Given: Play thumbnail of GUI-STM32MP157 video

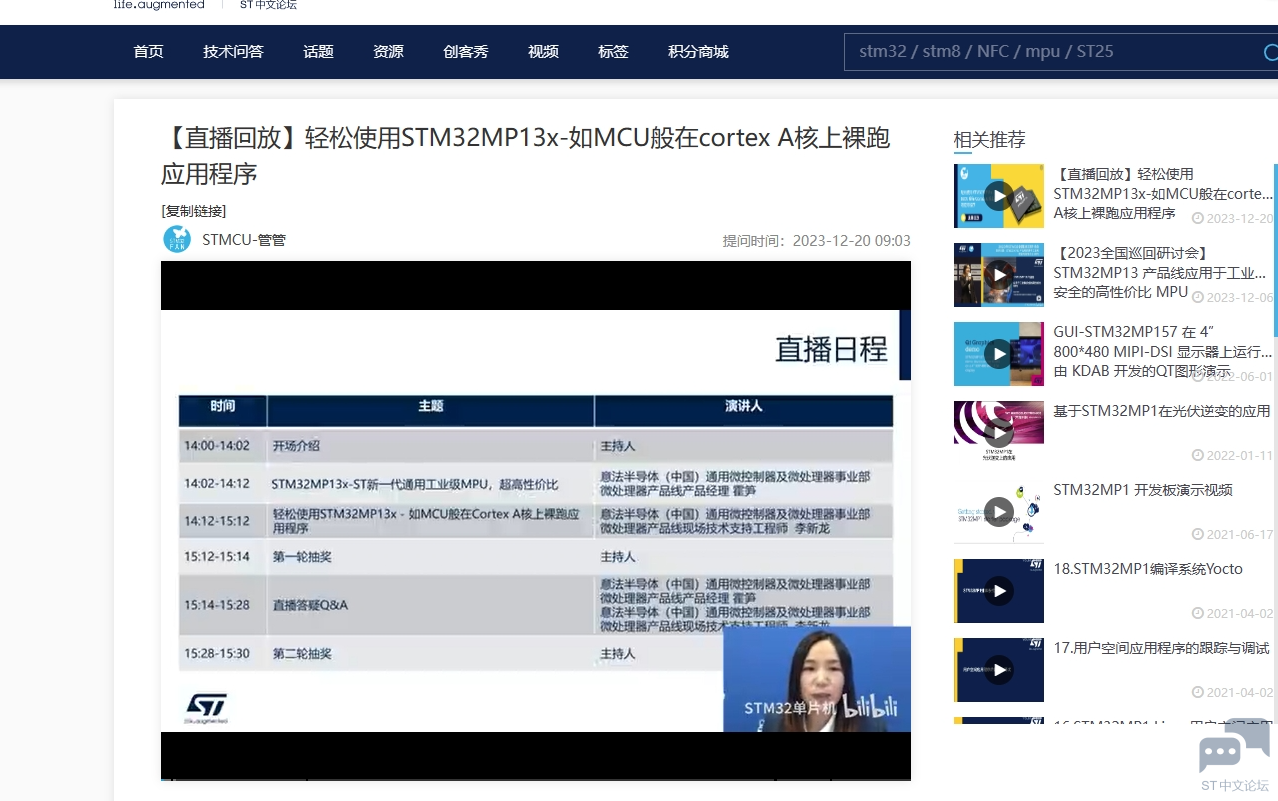Looking at the screenshot, I should (998, 354).
